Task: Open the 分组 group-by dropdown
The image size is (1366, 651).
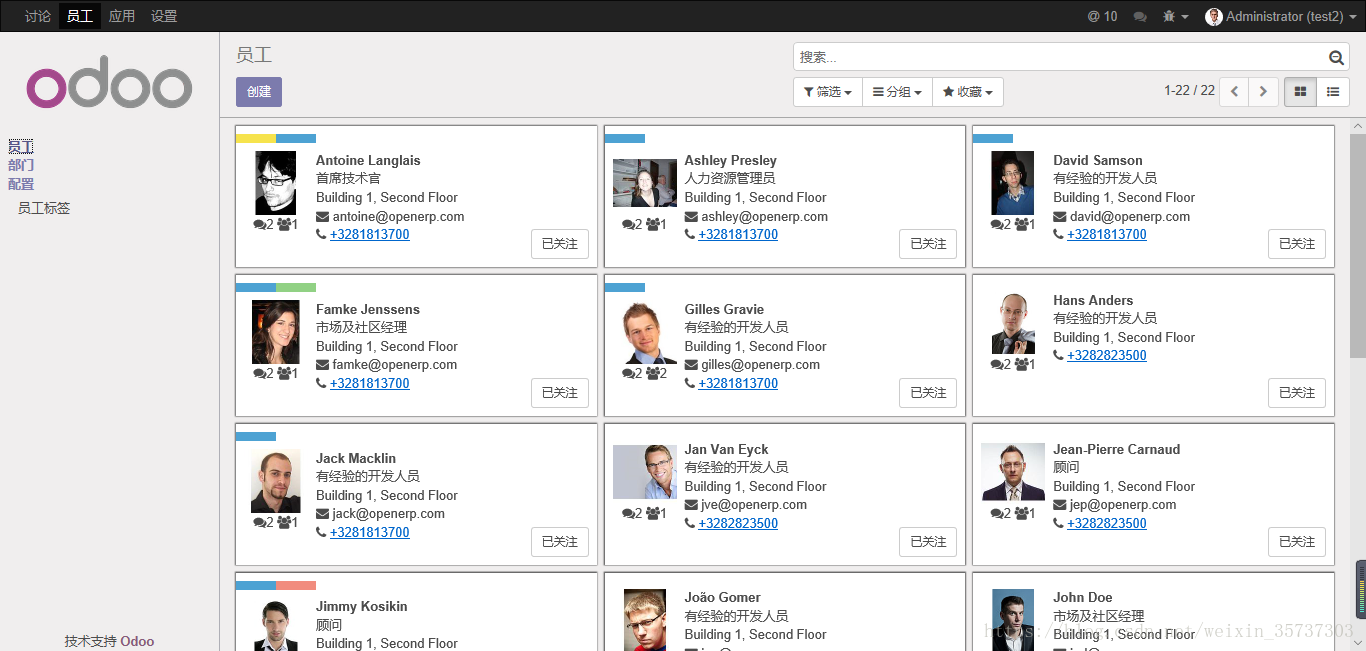Action: pyautogui.click(x=897, y=92)
